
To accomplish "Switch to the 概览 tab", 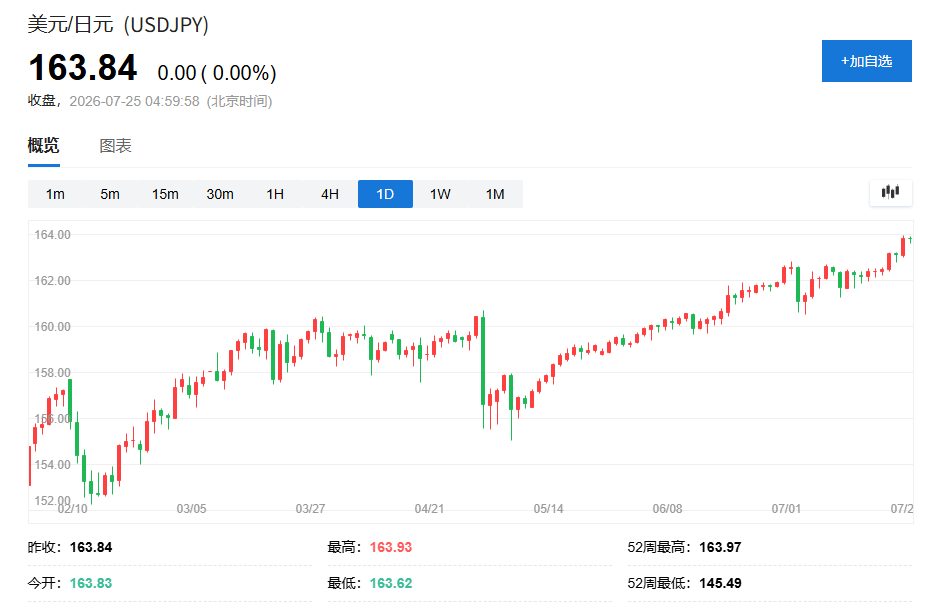I will pos(44,145).
